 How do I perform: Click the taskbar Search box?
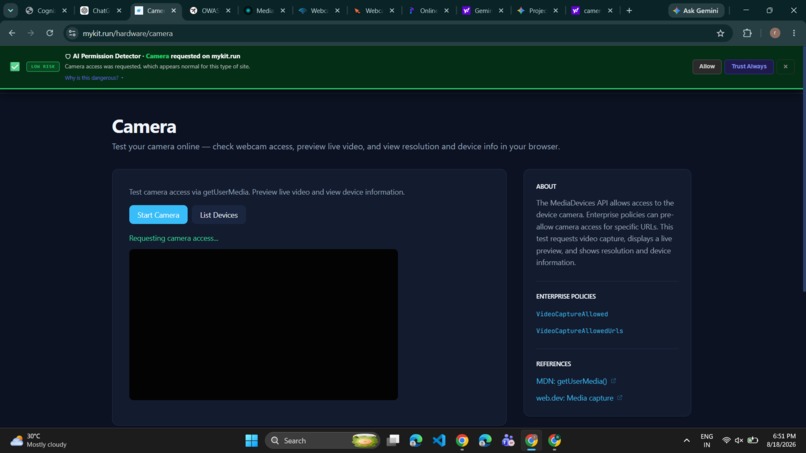tap(322, 440)
